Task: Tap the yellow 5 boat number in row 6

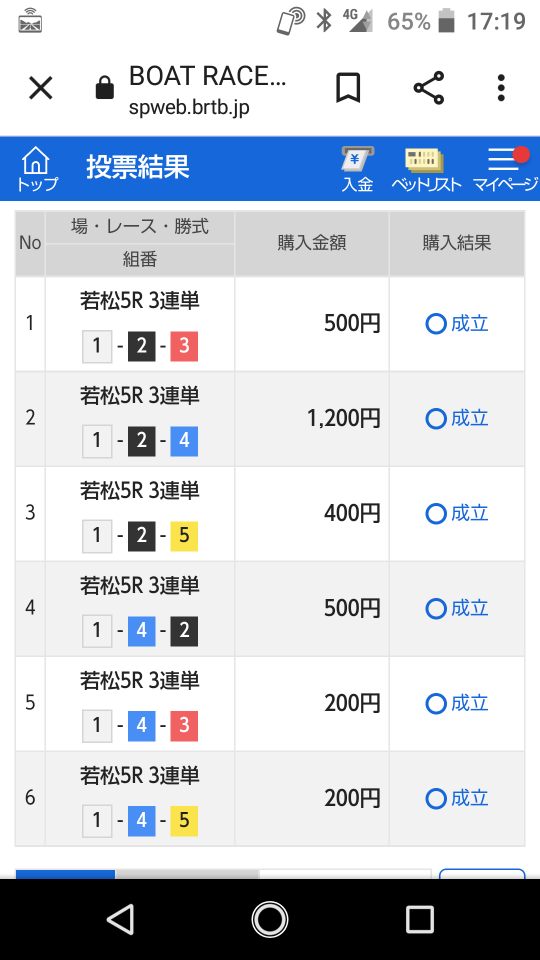Action: (x=184, y=820)
